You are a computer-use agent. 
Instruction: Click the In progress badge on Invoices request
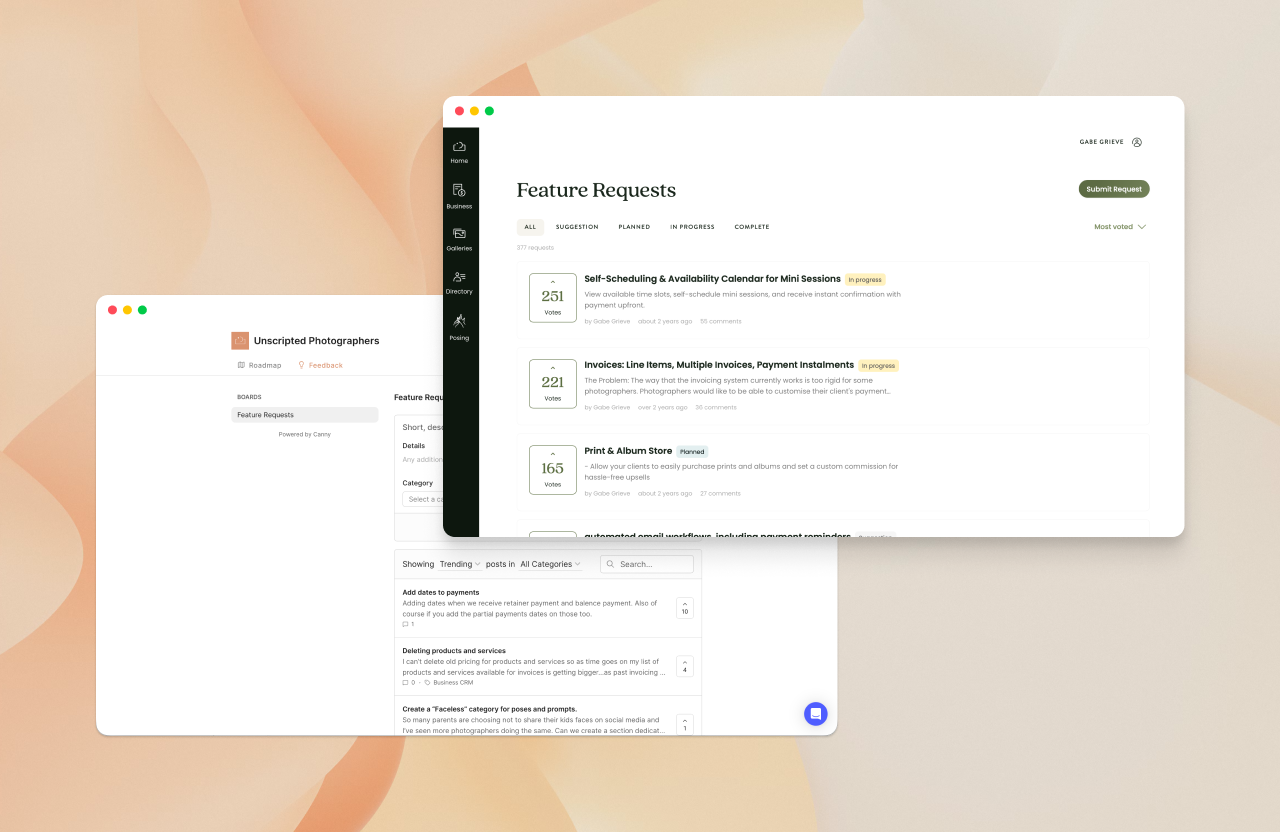(x=879, y=366)
